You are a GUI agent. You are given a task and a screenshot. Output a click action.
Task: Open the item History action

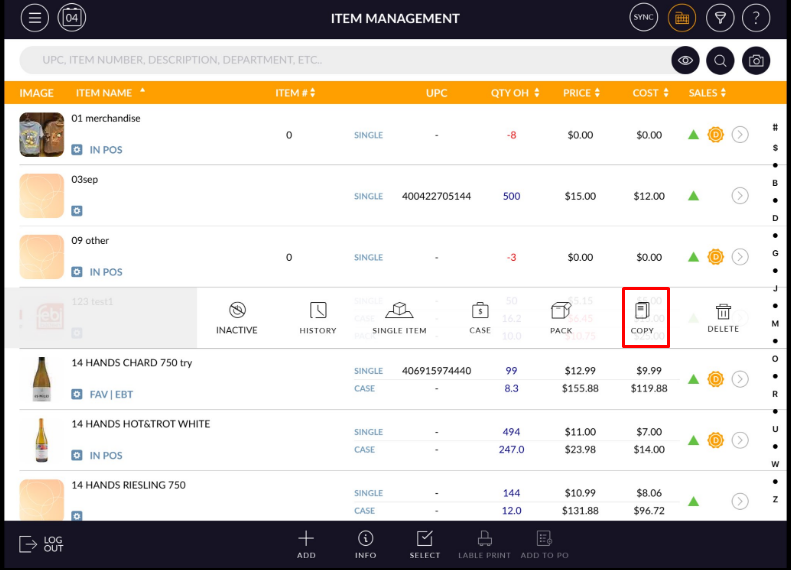pos(318,317)
